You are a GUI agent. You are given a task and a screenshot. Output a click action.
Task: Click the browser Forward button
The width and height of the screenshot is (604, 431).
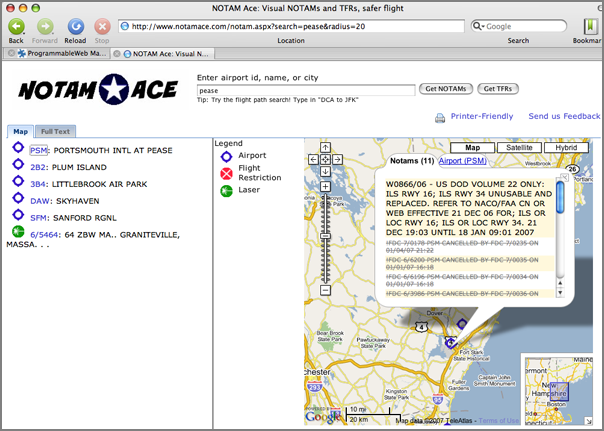coord(45,27)
